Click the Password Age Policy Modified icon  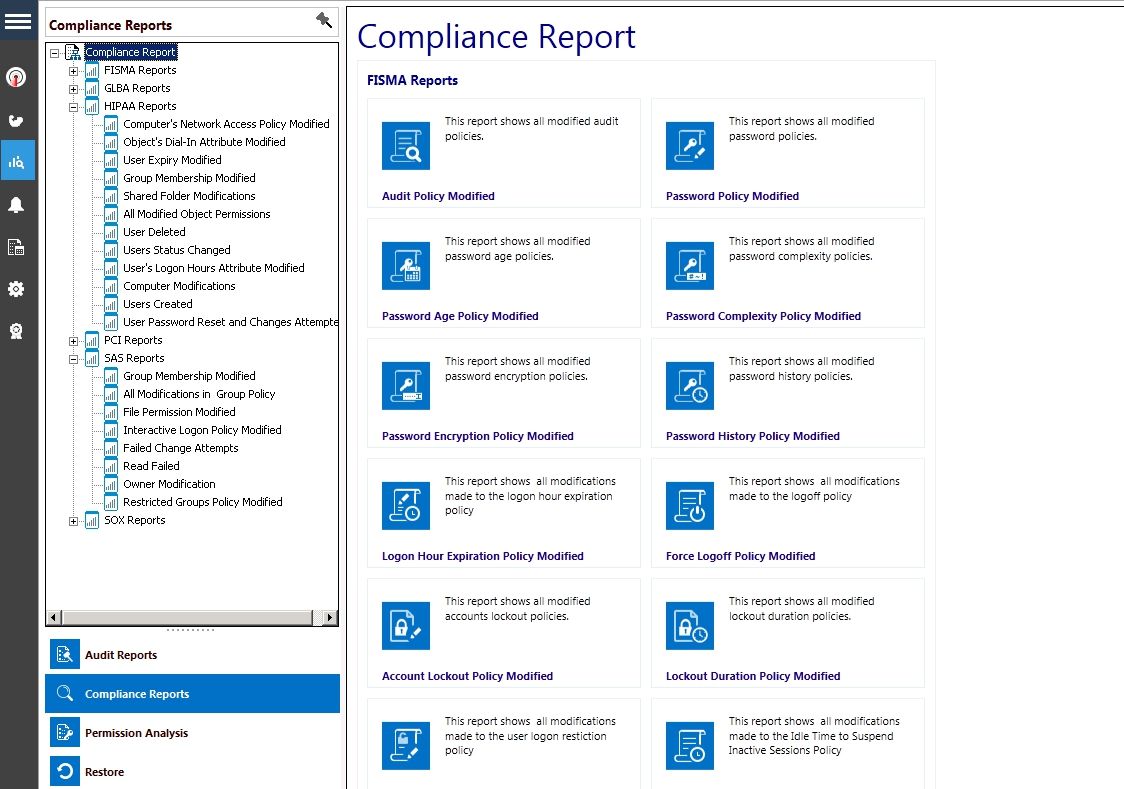pos(406,266)
